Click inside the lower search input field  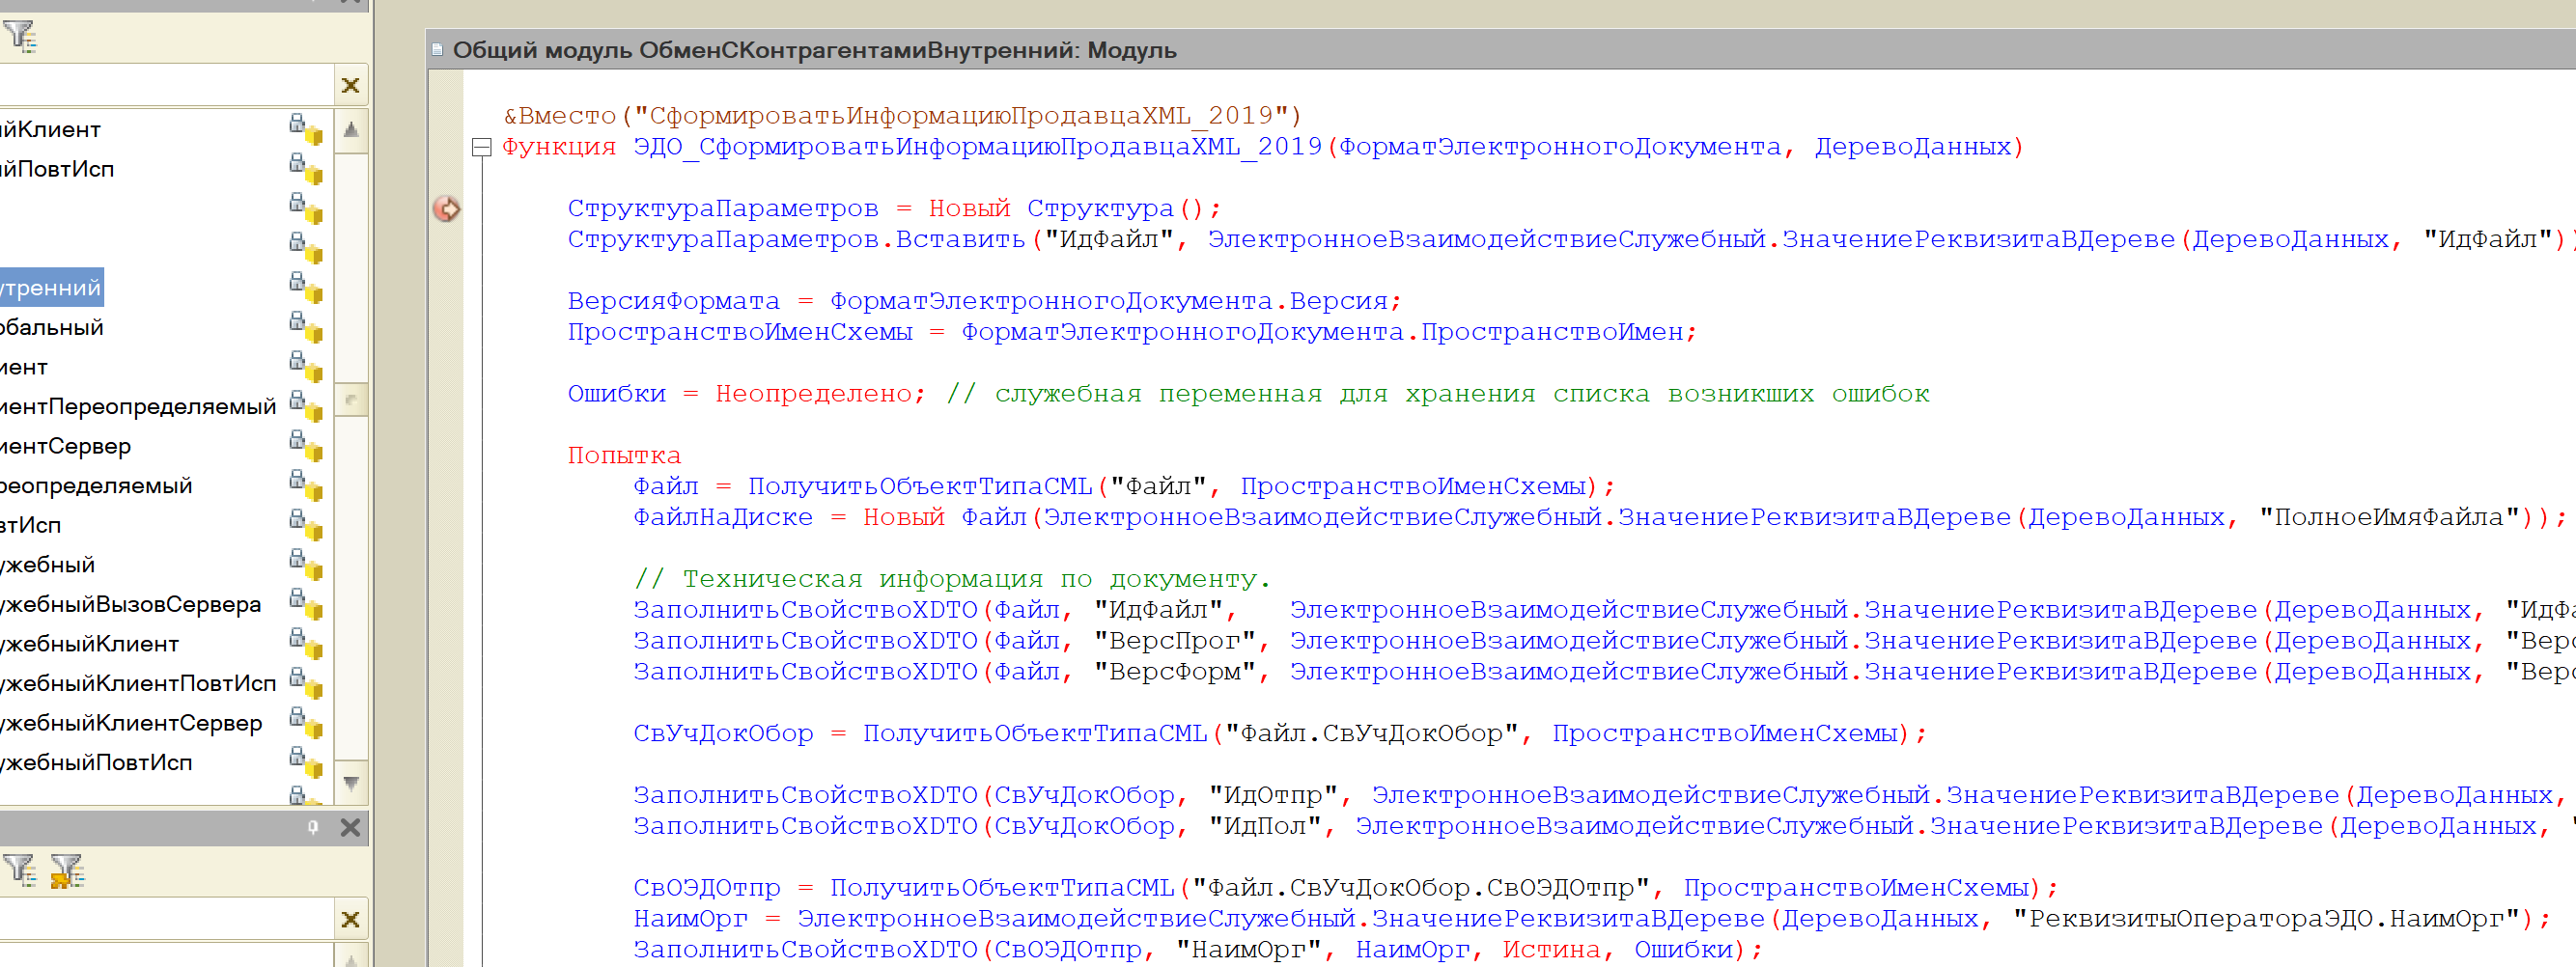click(166, 920)
